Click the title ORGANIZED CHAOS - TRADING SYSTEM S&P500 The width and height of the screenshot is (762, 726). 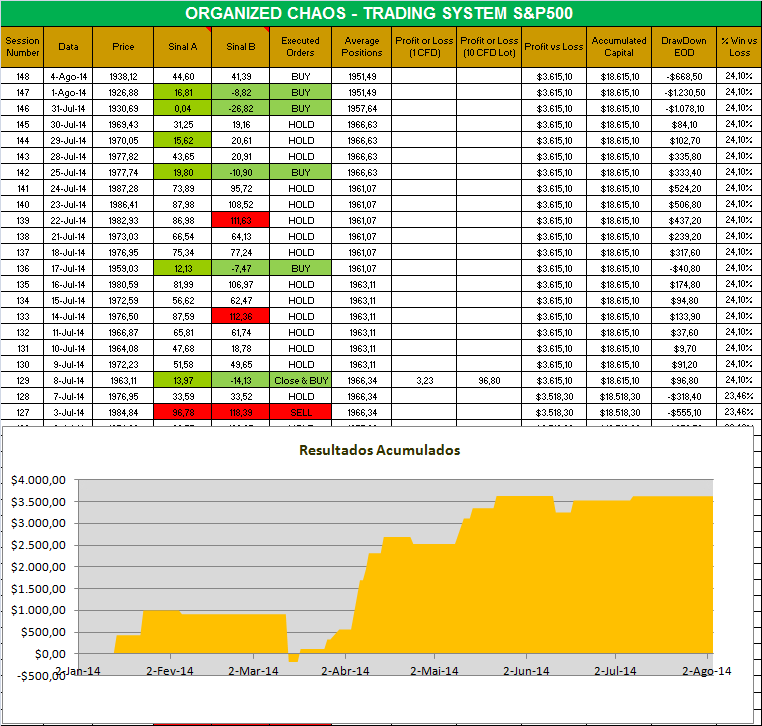click(379, 13)
